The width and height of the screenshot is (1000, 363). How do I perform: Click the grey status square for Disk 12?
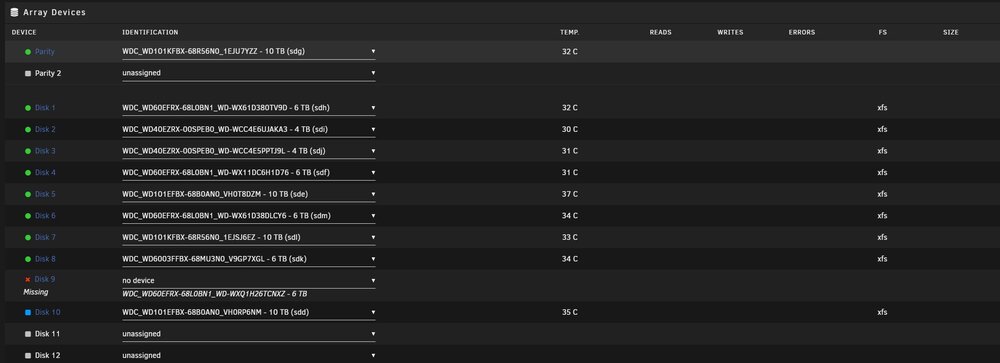tap(27, 355)
